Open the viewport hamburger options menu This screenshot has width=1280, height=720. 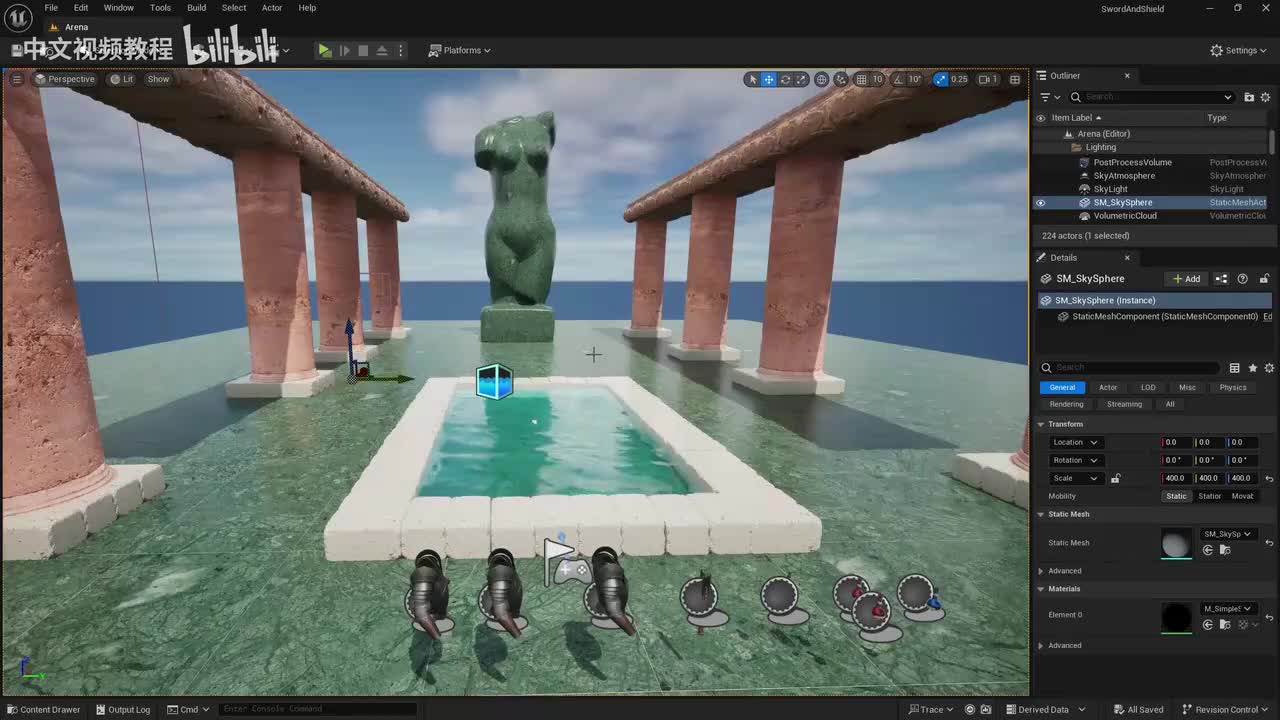click(x=16, y=79)
